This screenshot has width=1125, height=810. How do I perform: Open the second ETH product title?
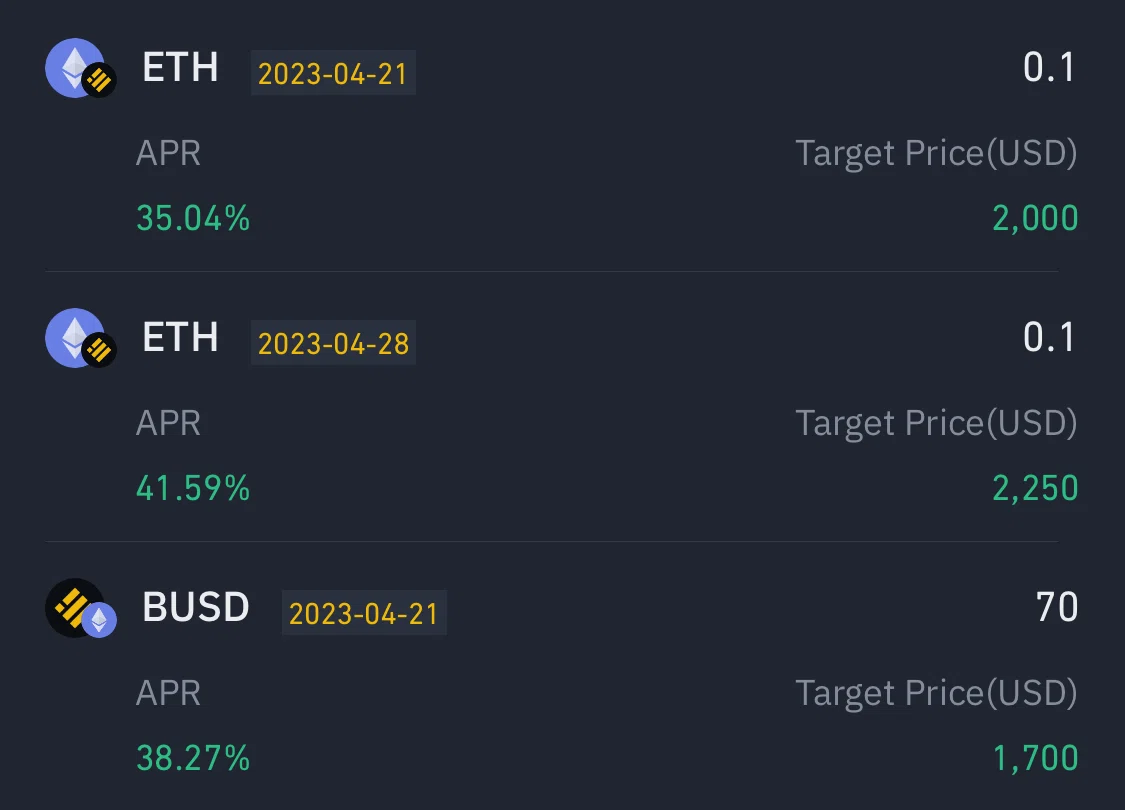(180, 337)
